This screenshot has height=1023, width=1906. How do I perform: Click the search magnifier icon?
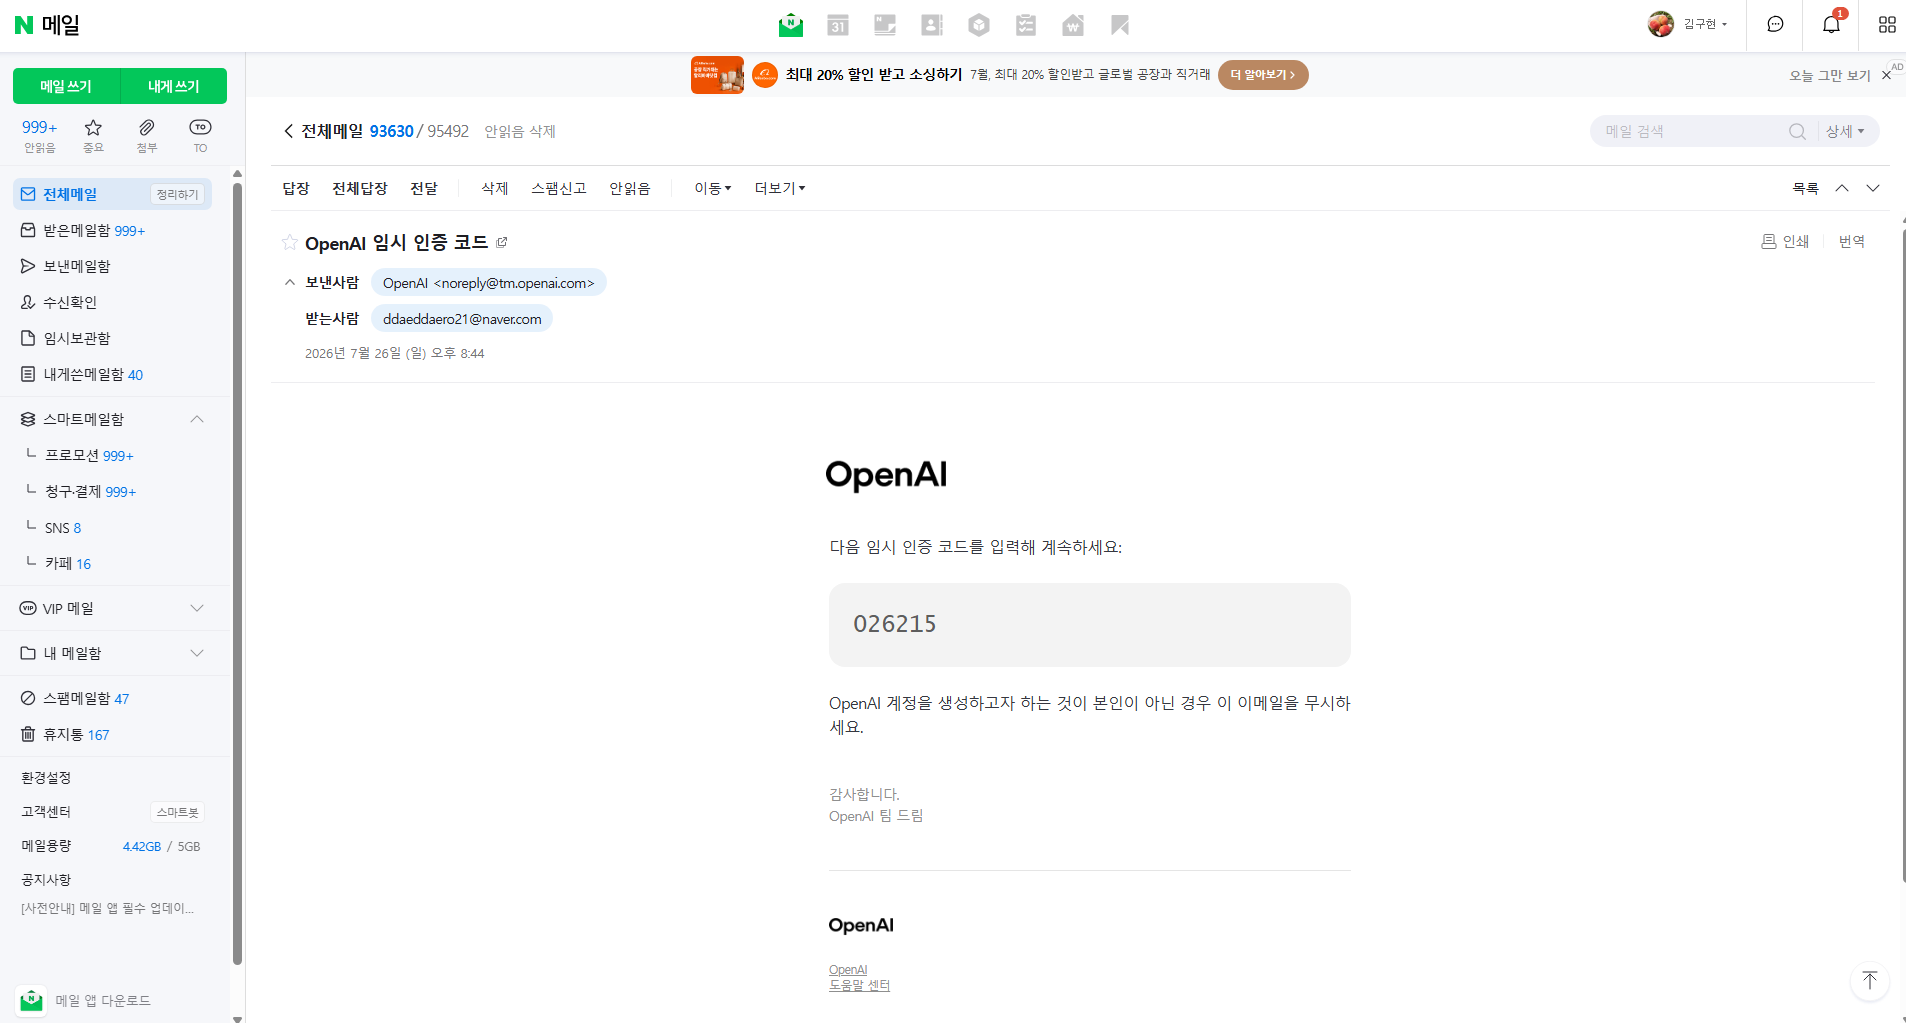(1797, 131)
